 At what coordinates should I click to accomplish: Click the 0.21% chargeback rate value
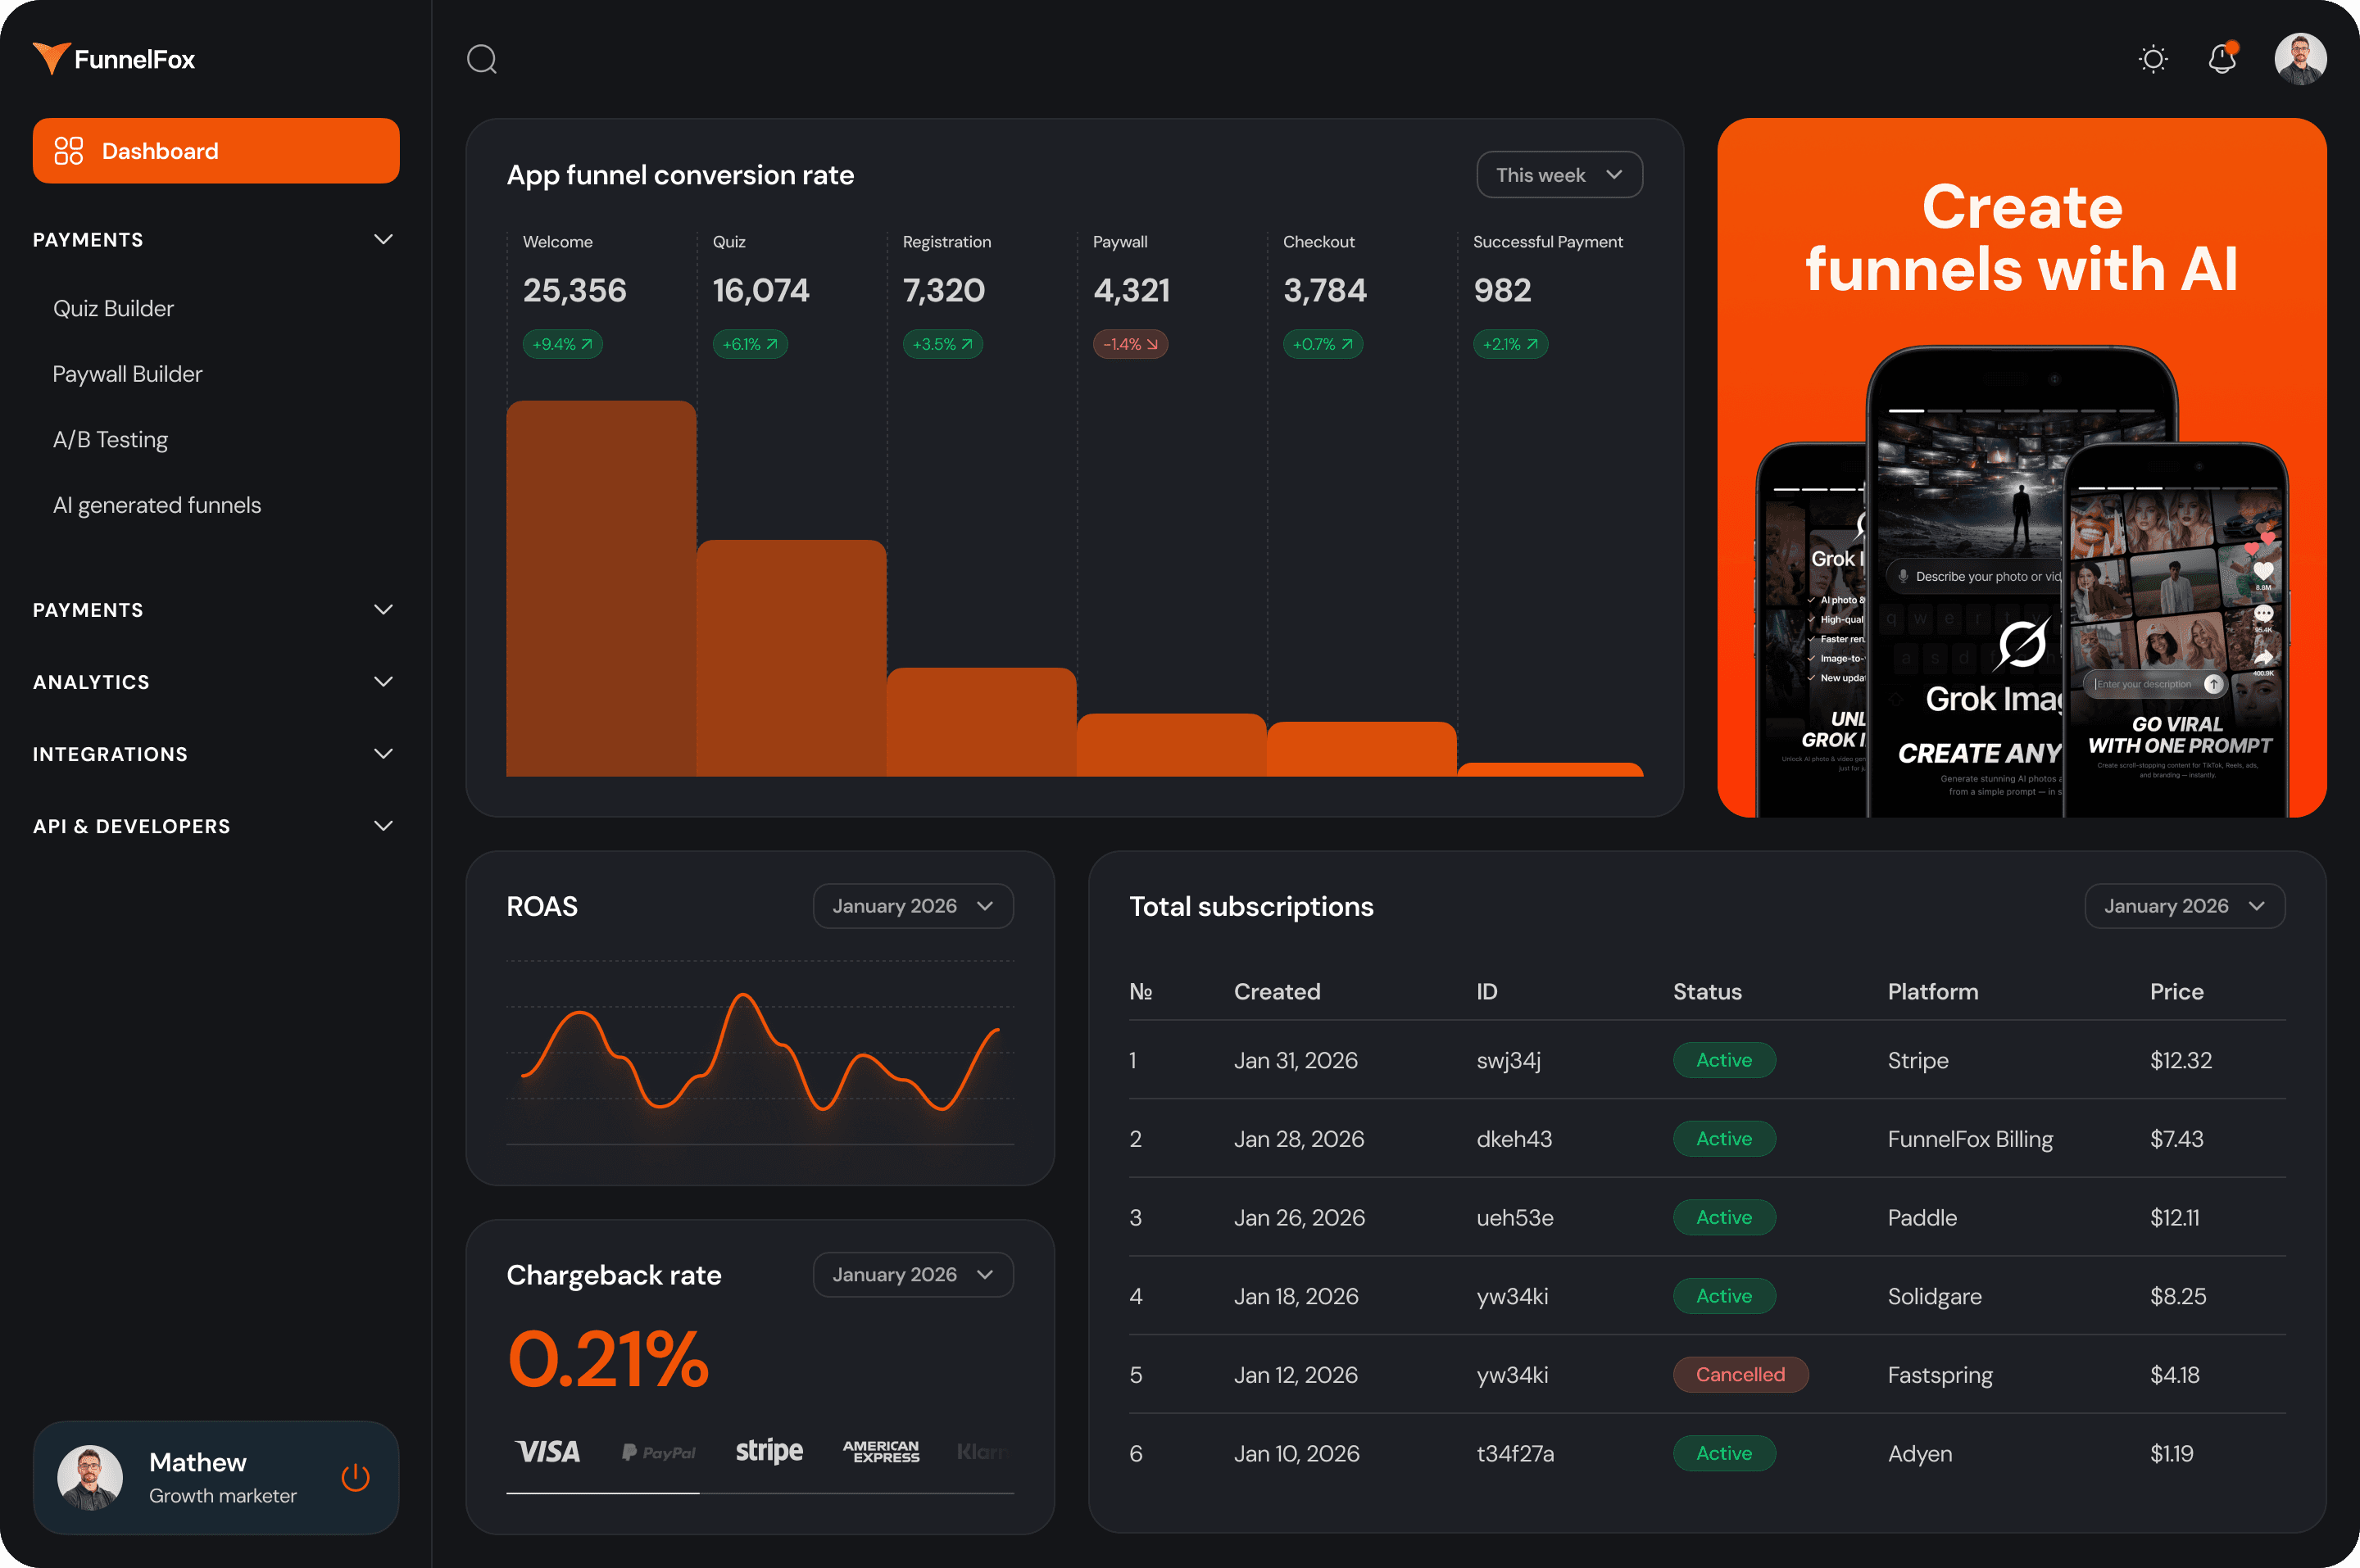point(608,1359)
